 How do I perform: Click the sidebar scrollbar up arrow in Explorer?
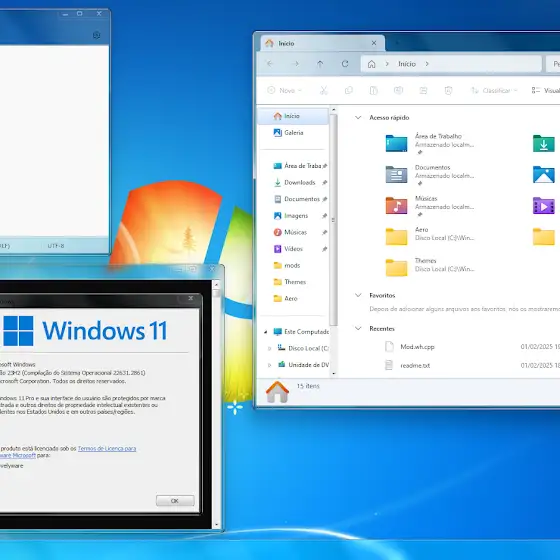pyautogui.click(x=334, y=110)
